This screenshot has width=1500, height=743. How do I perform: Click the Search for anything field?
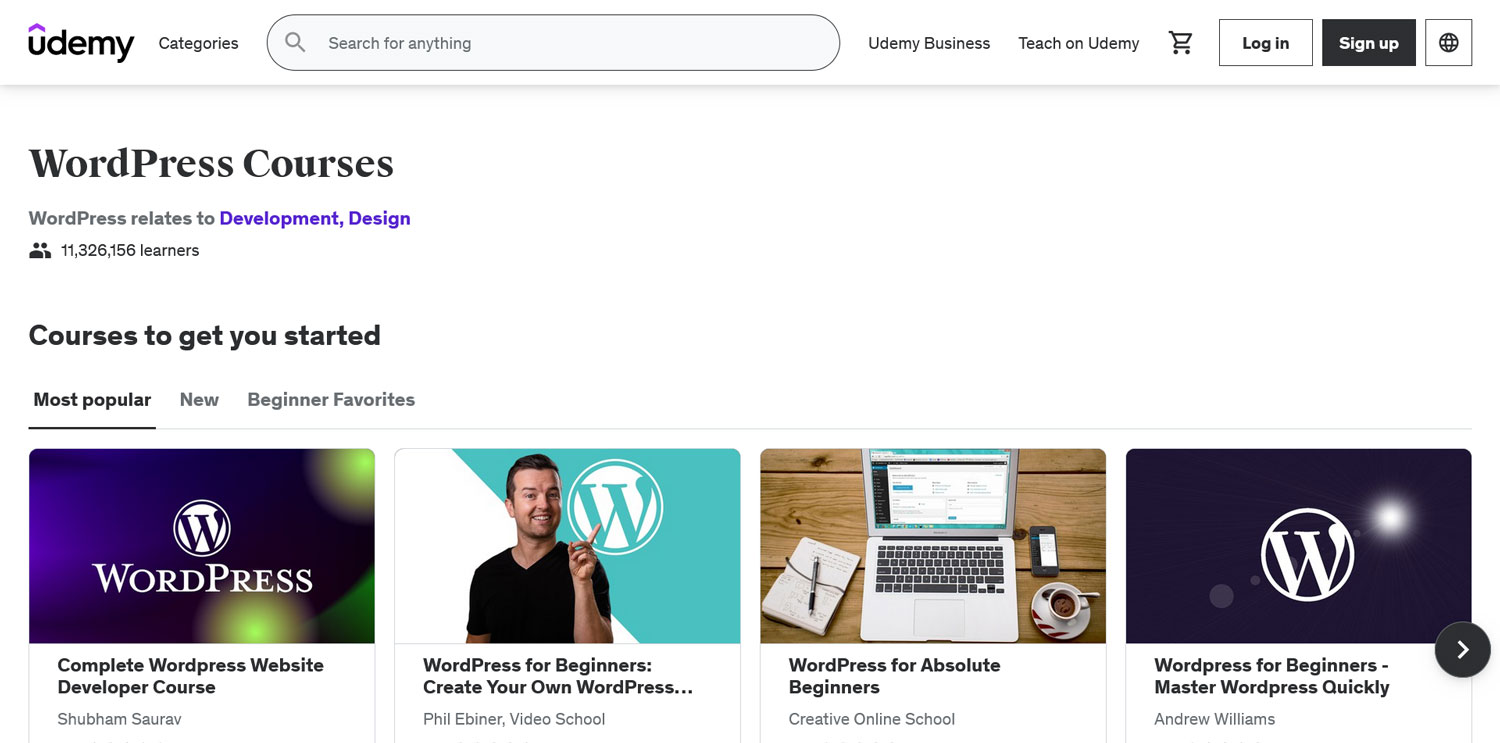tap(570, 43)
